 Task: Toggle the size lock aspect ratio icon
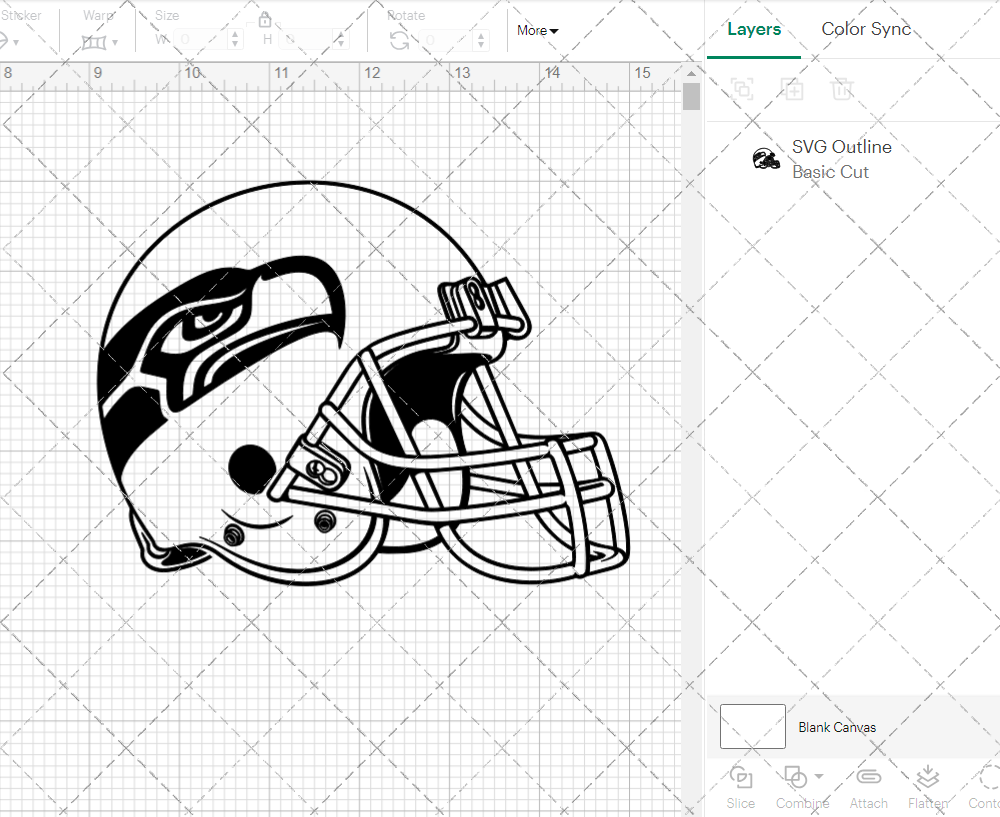265,19
